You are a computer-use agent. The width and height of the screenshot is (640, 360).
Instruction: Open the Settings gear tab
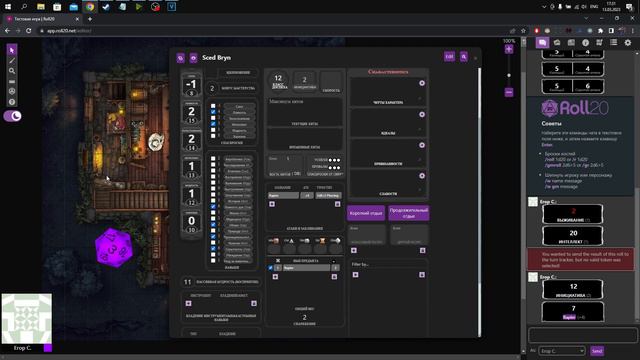628,42
